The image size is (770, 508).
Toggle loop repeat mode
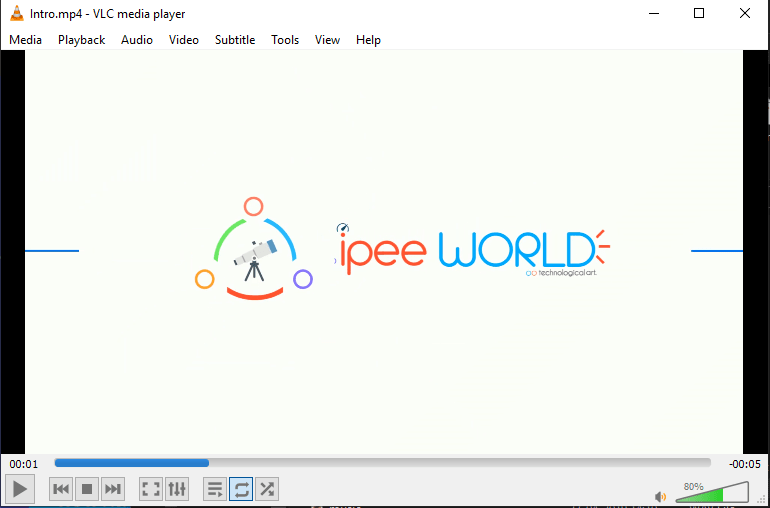(x=241, y=489)
